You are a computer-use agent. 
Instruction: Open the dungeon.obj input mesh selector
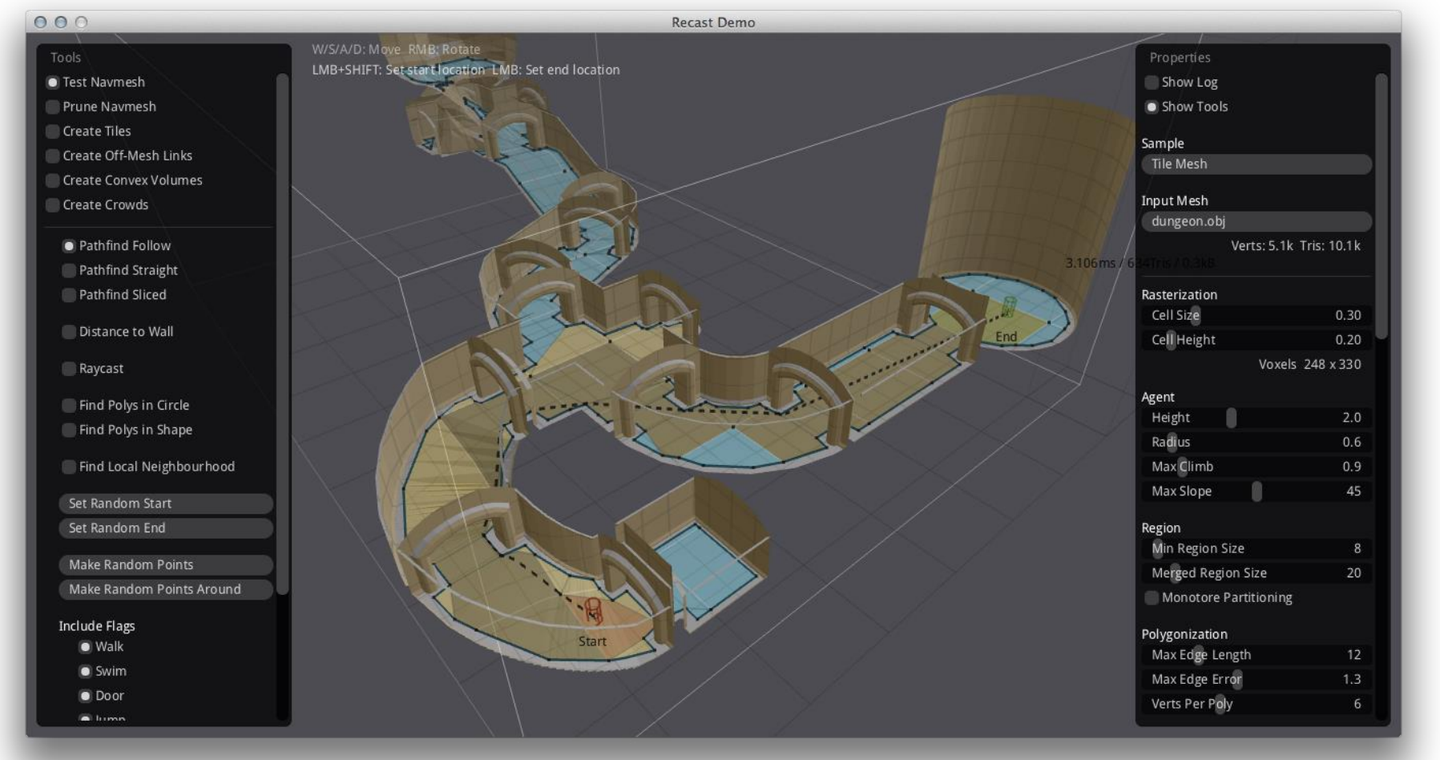(x=1256, y=222)
